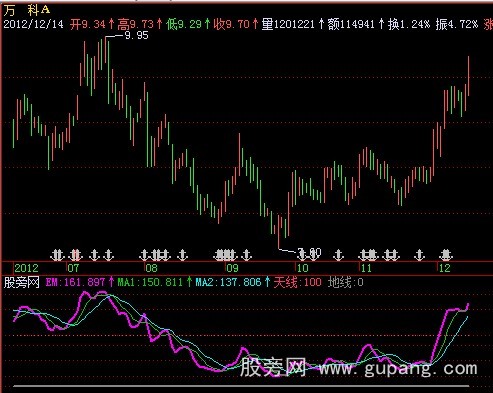Click the 9.95 peak price label
493x393 pixels.
pos(136,35)
